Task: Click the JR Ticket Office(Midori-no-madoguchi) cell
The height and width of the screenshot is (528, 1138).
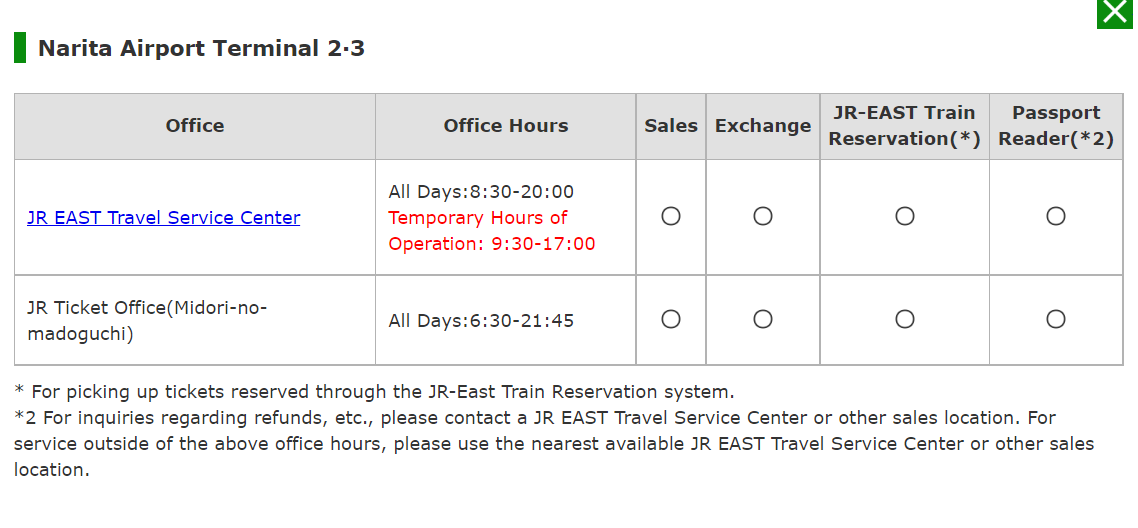Action: coord(195,321)
